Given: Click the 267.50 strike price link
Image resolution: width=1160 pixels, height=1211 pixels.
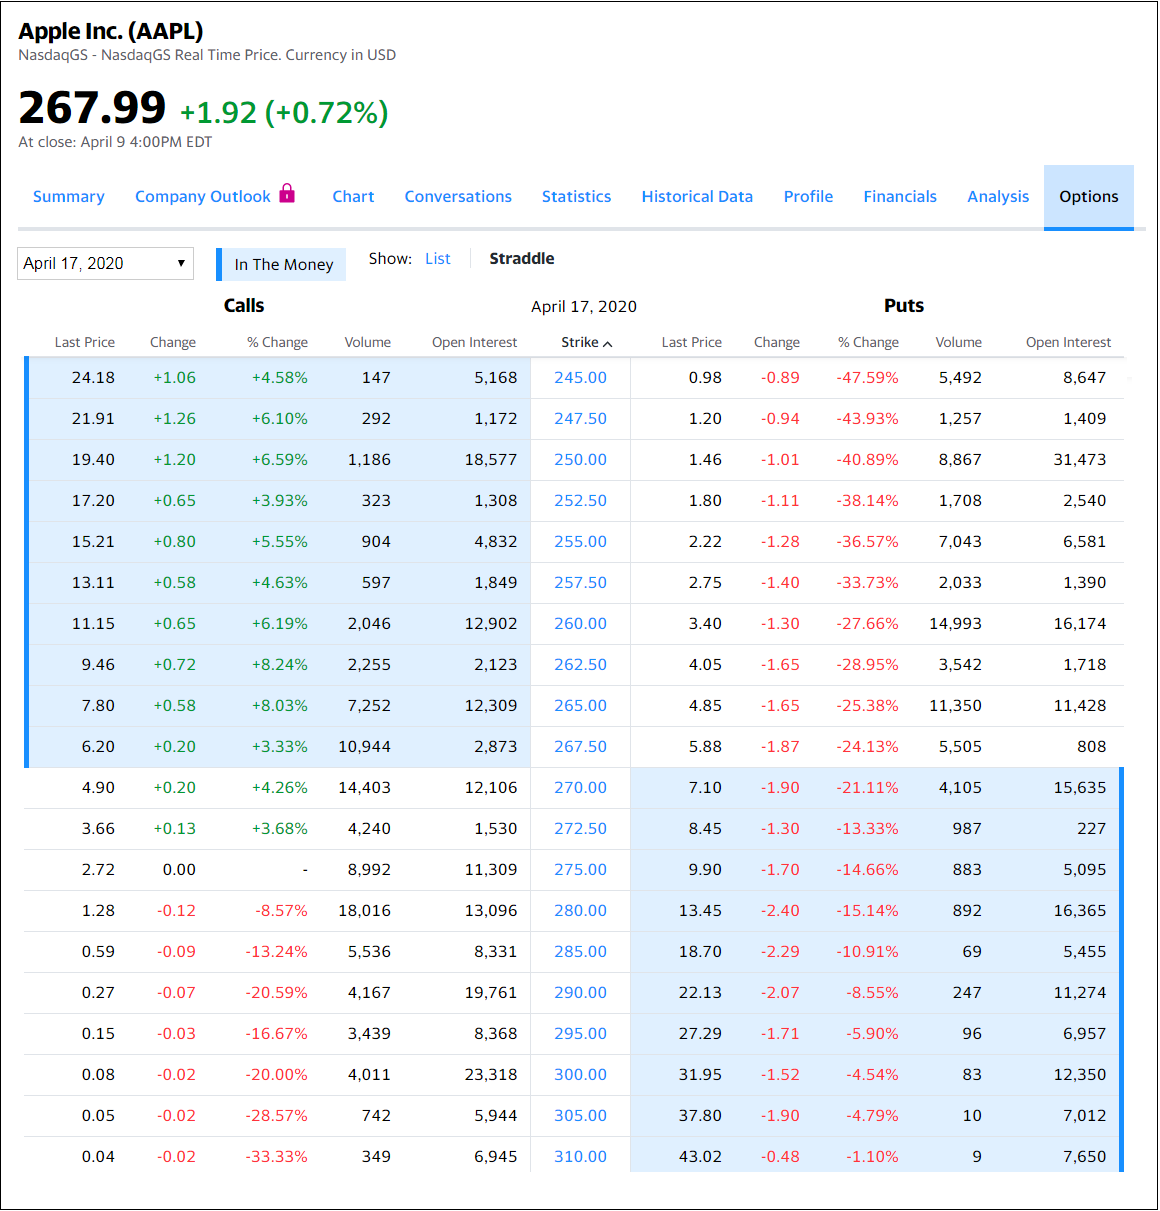Looking at the screenshot, I should pos(580,746).
